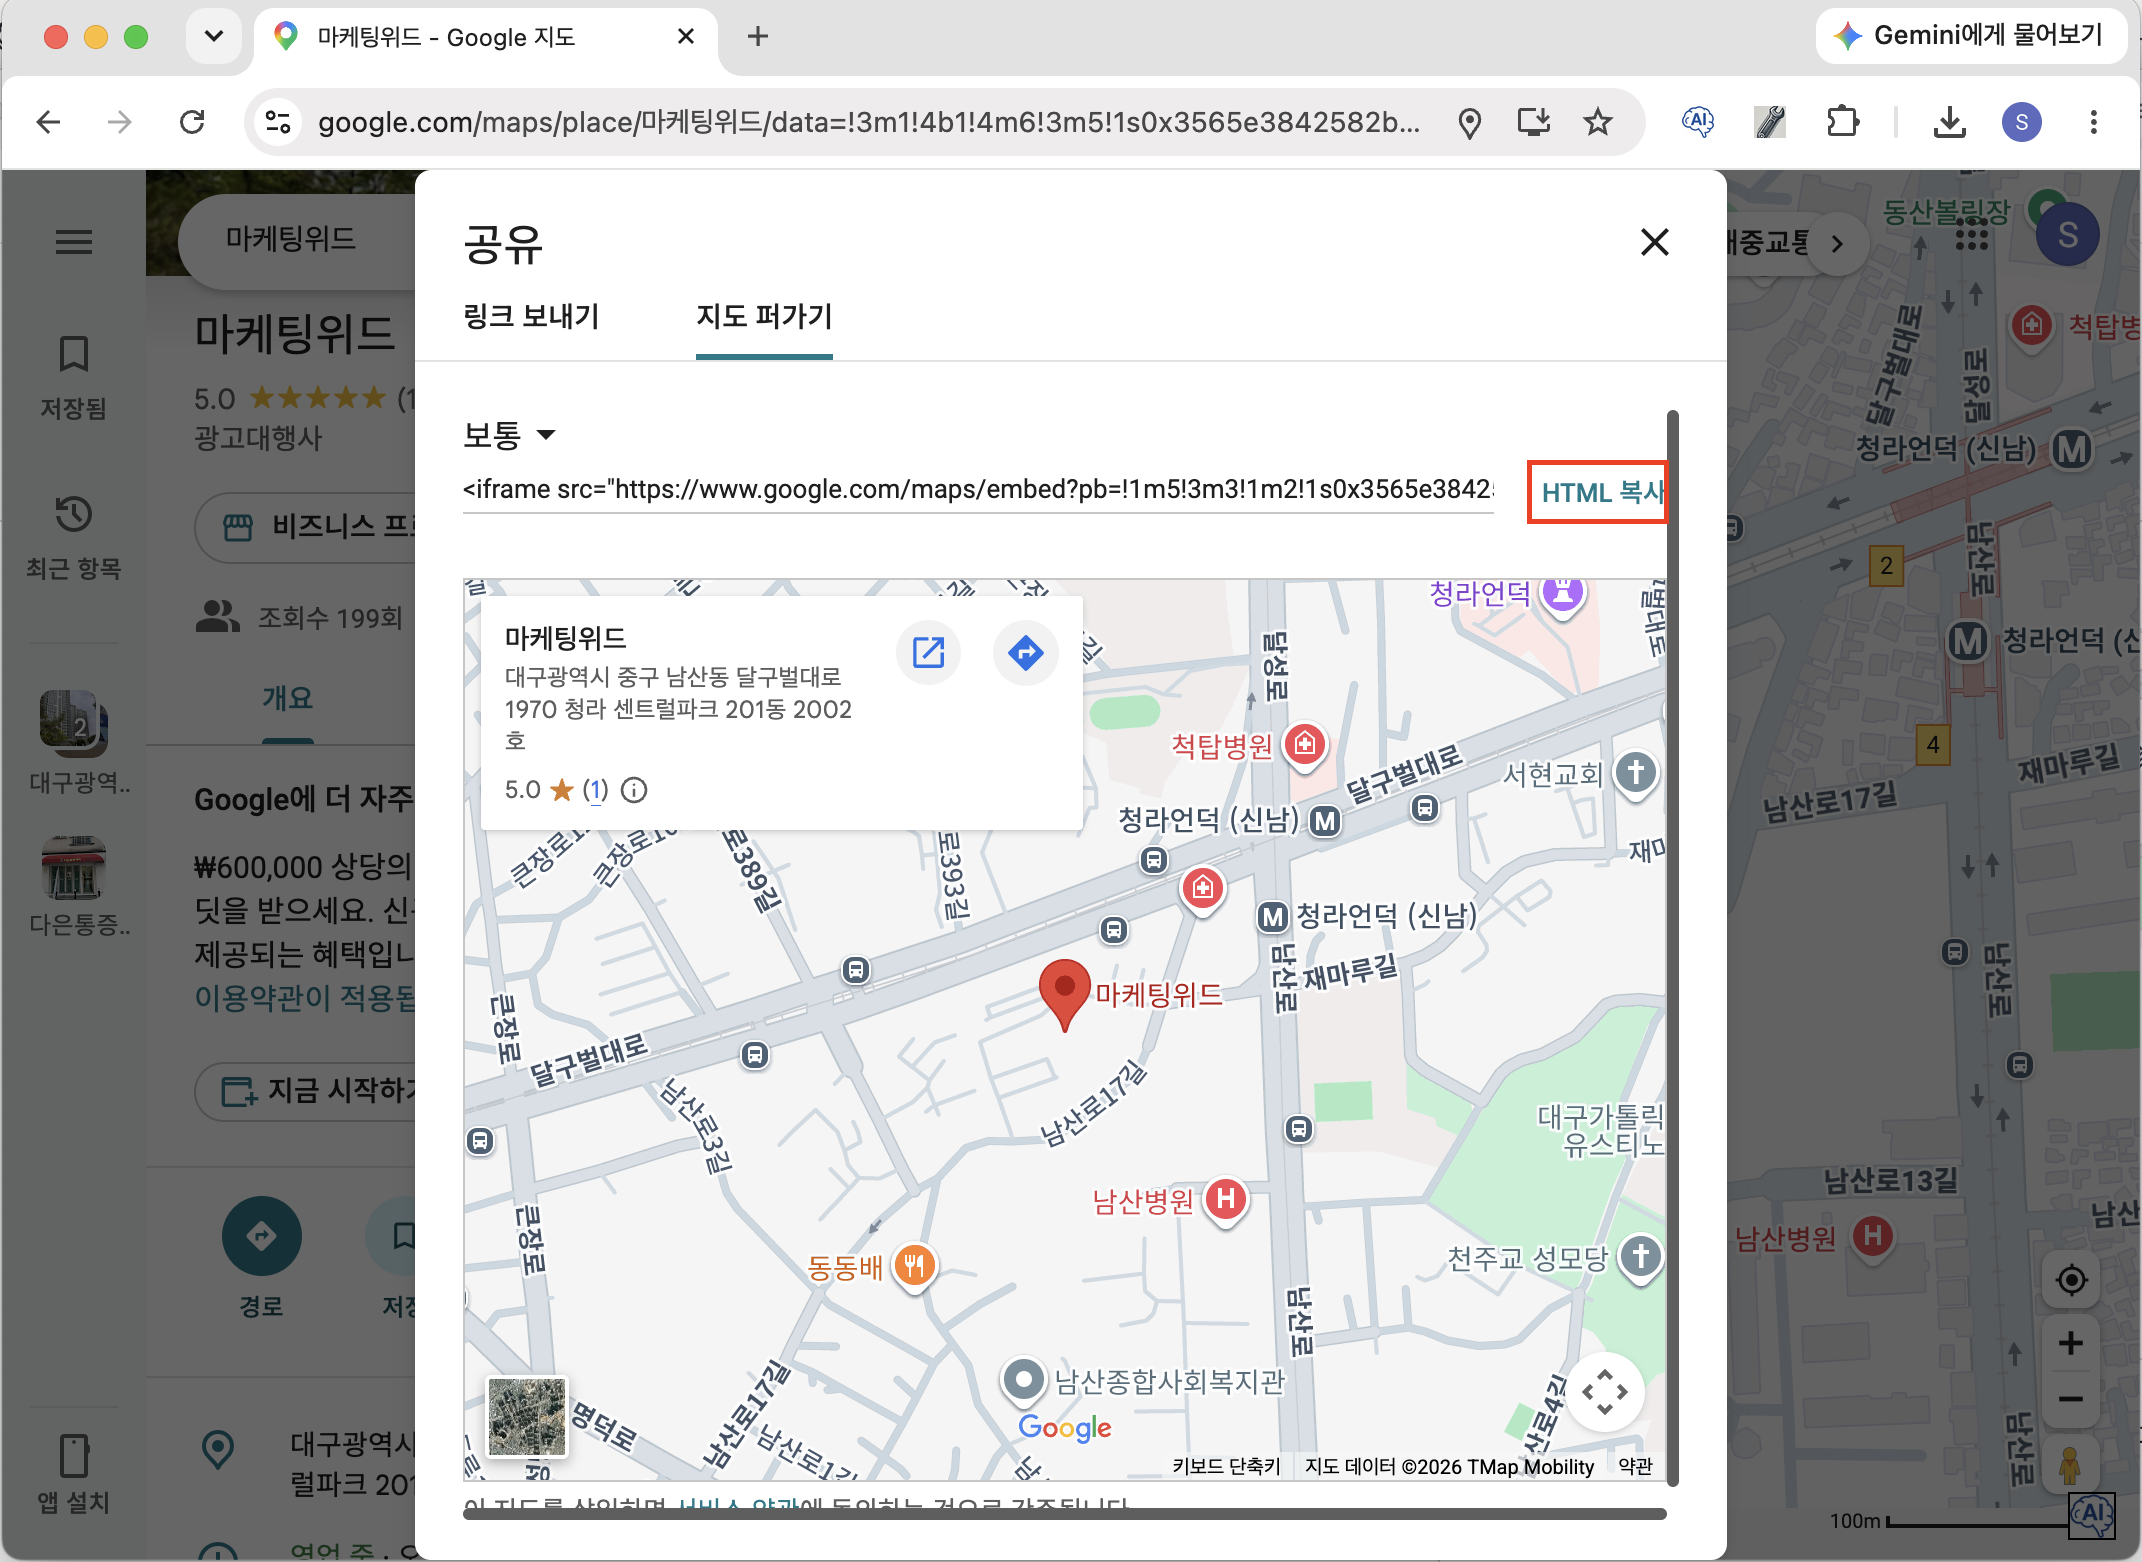Click the site information icon in address bar
The width and height of the screenshot is (2142, 1562).
pos(278,122)
